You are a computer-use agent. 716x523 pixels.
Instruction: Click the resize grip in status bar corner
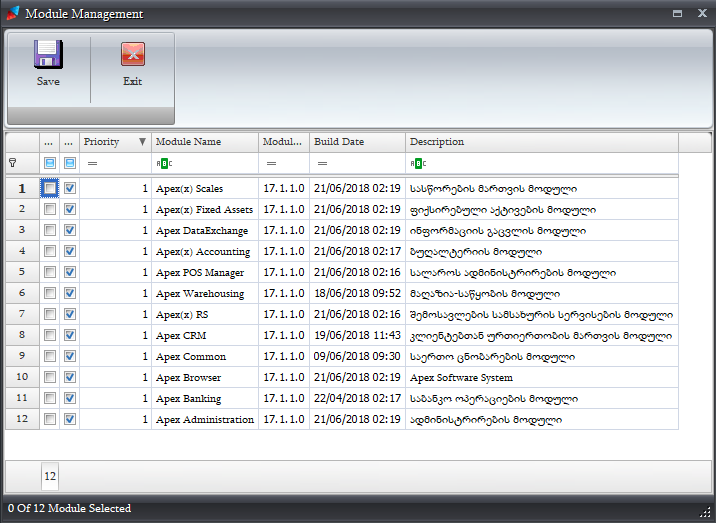705,512
